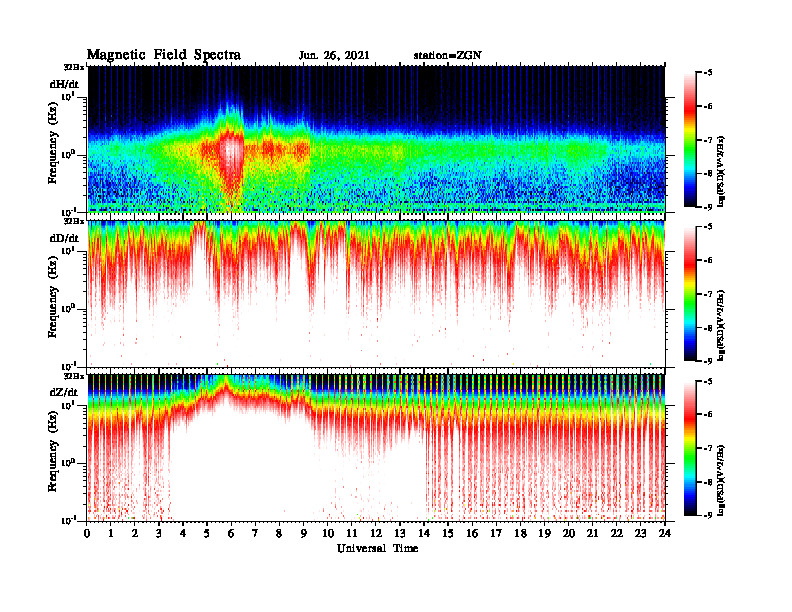Viewport: 792px width, 612px height.
Task: Click hour tick label "3" on the time axis
Action: (x=159, y=534)
